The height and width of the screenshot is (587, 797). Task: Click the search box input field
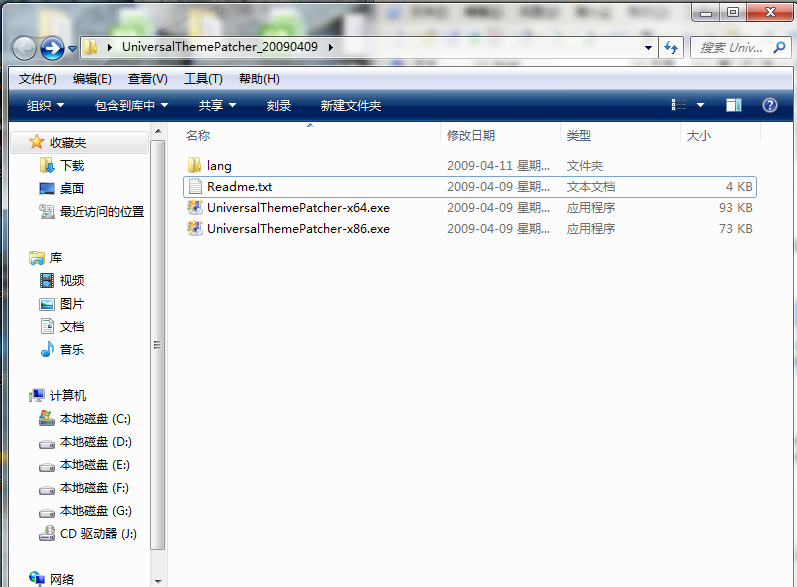tap(730, 47)
